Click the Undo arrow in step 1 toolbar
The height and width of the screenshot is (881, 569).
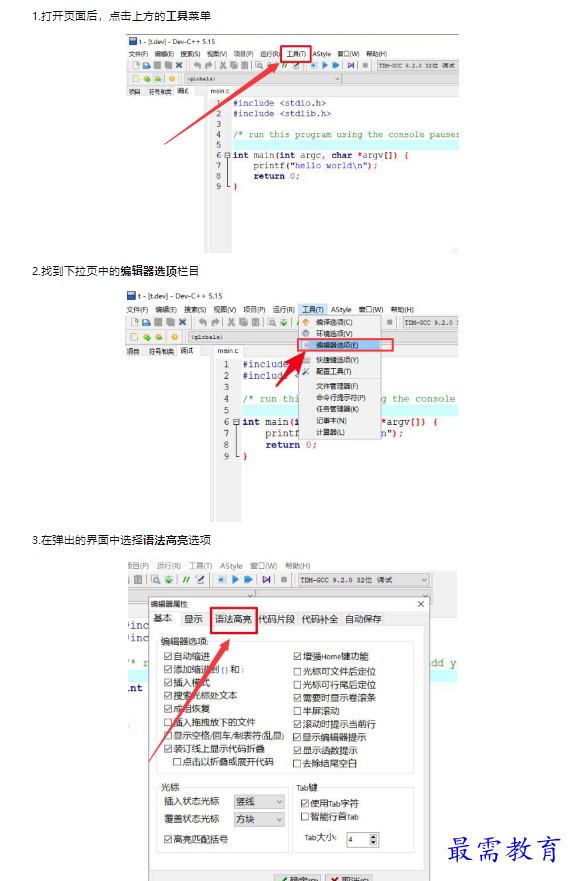(197, 66)
